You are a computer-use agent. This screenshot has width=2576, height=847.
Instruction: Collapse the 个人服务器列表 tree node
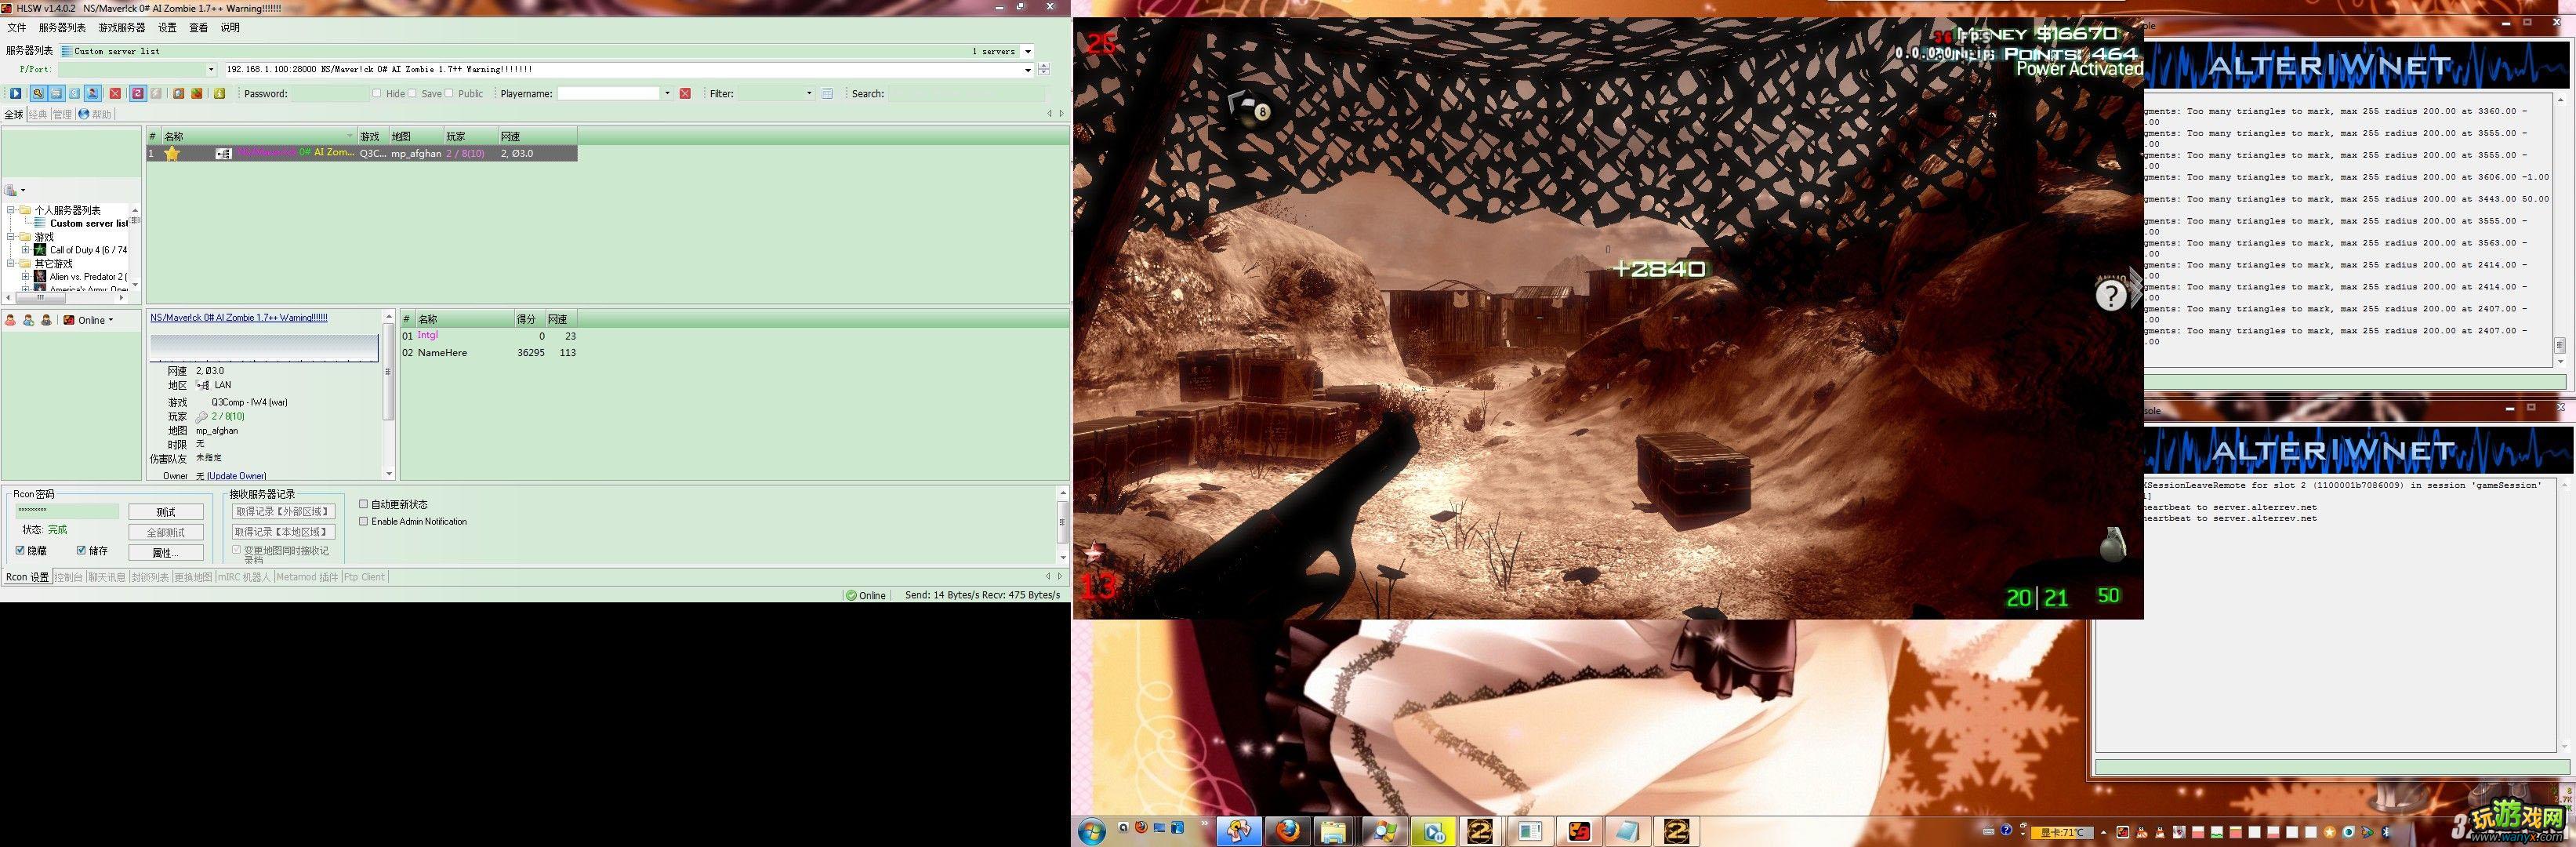tap(11, 210)
